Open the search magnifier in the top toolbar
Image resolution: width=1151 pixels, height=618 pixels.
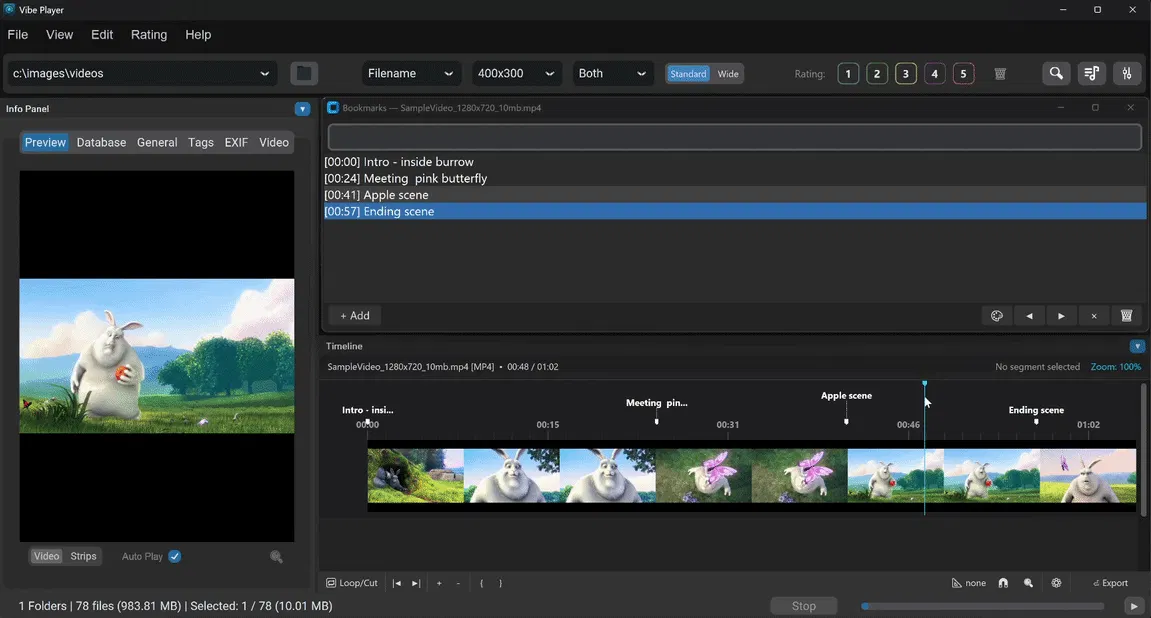(1056, 73)
